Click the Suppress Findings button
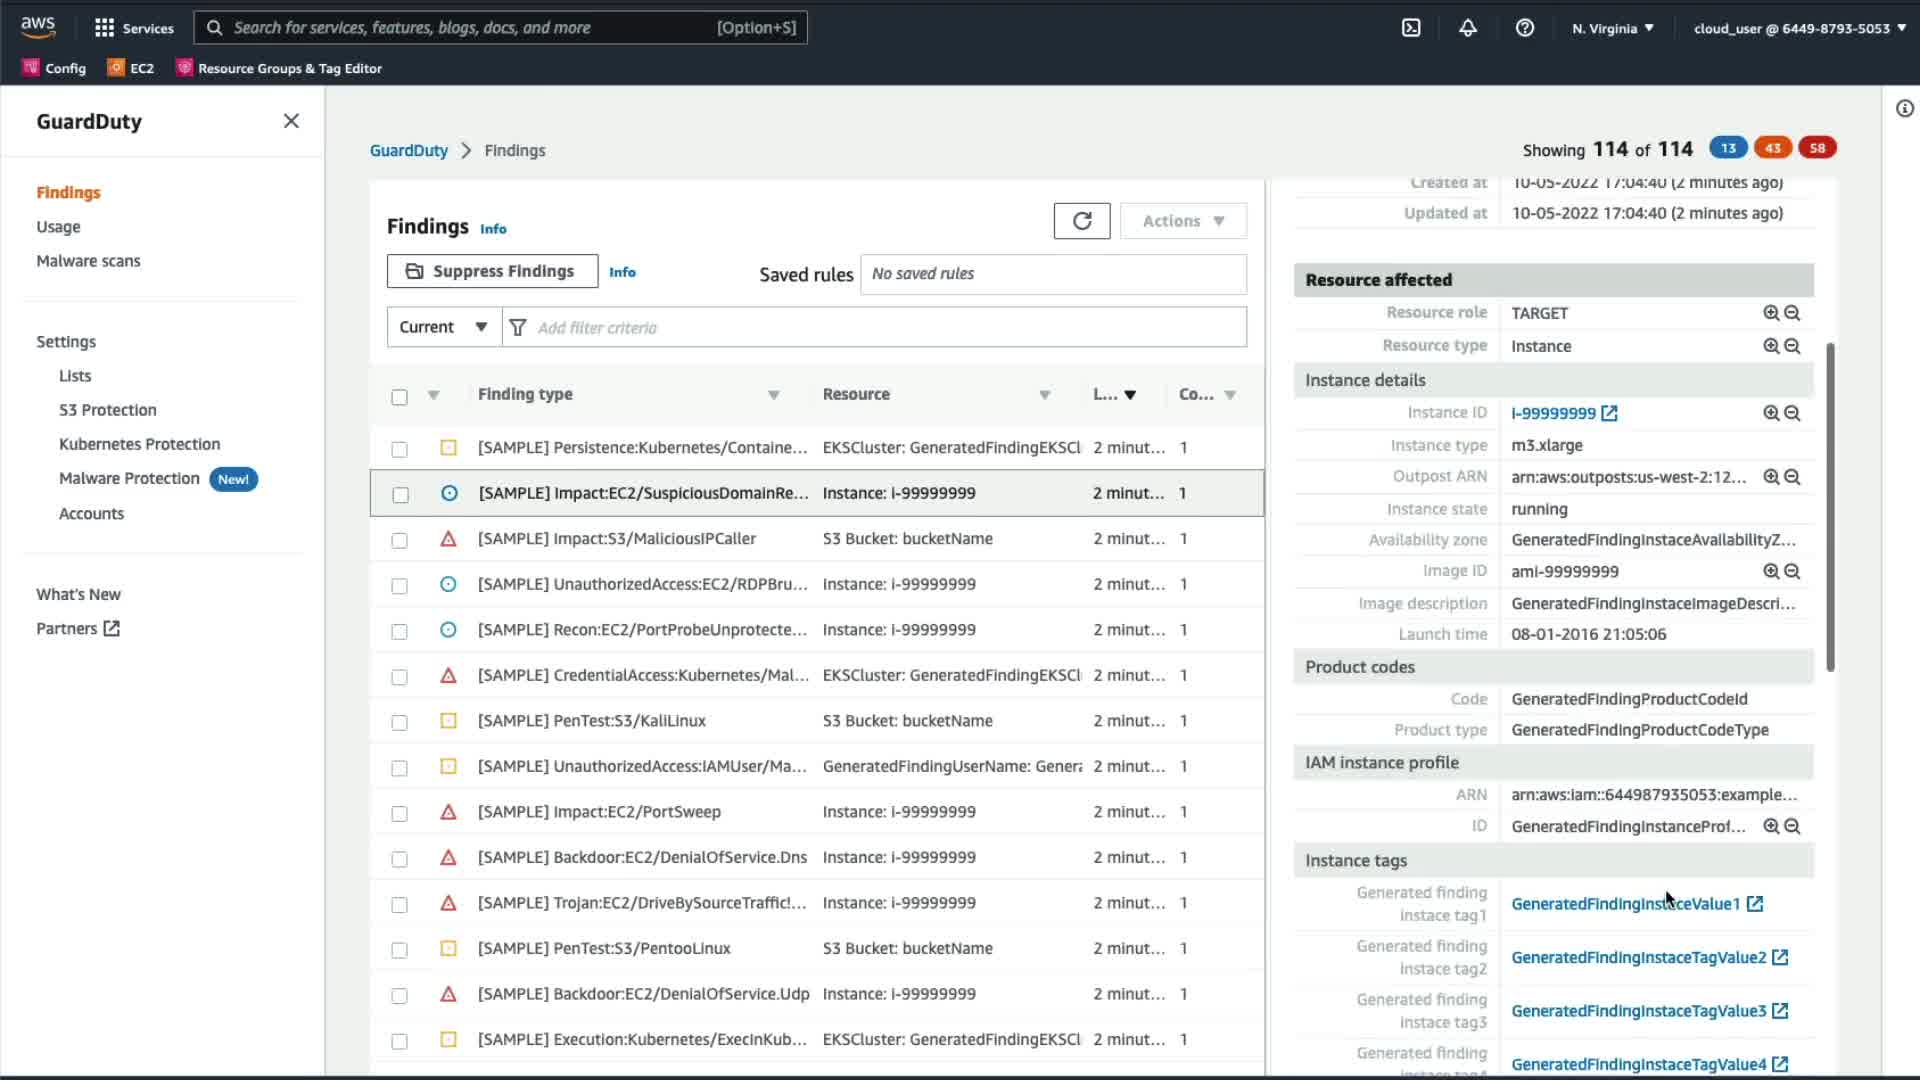The height and width of the screenshot is (1080, 1920). [x=492, y=271]
